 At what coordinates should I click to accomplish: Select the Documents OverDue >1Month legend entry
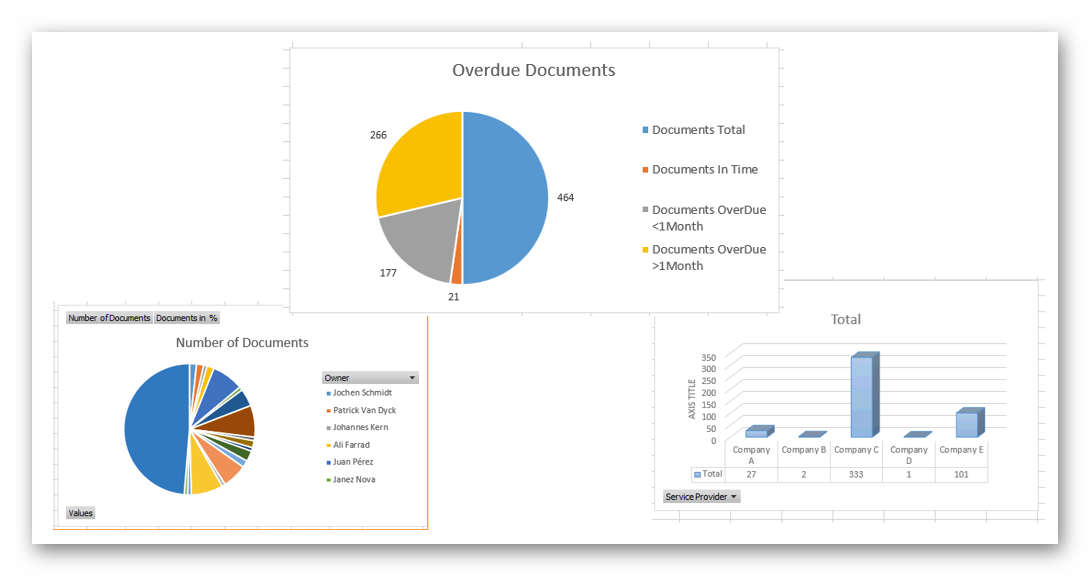pyautogui.click(x=708, y=257)
